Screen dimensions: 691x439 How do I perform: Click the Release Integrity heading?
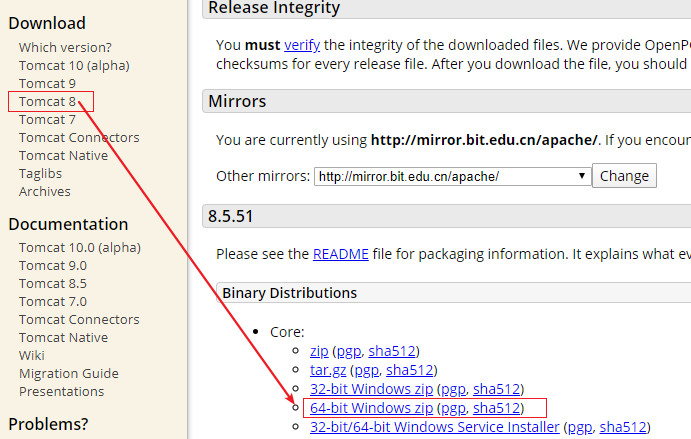274,8
